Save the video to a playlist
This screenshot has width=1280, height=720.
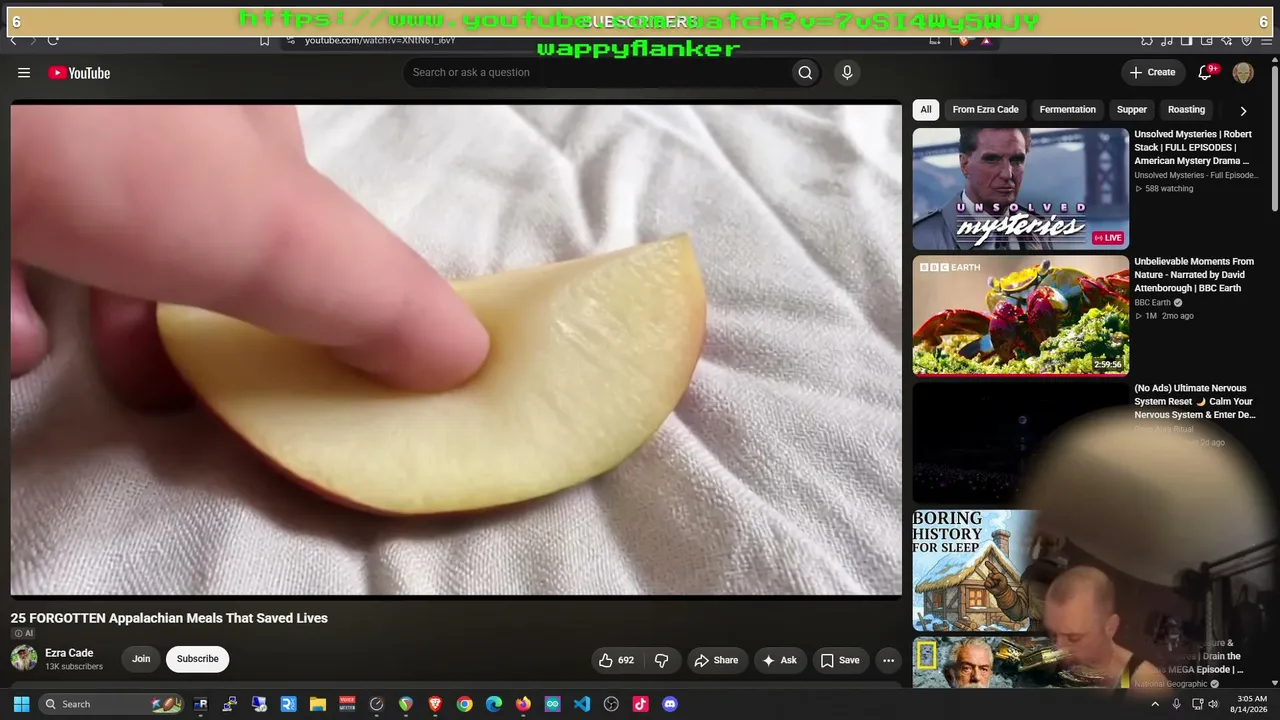point(840,660)
